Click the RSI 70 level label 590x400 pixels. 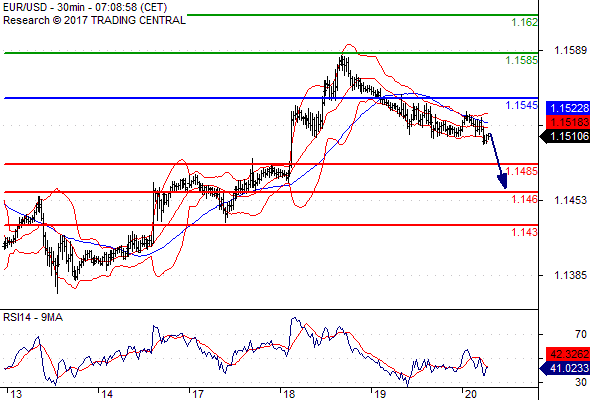[581, 334]
